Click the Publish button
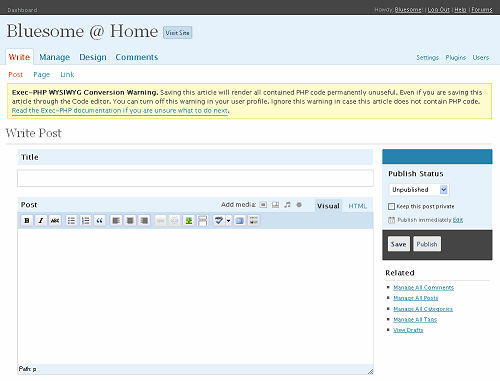The height and width of the screenshot is (381, 500). pyautogui.click(x=427, y=244)
